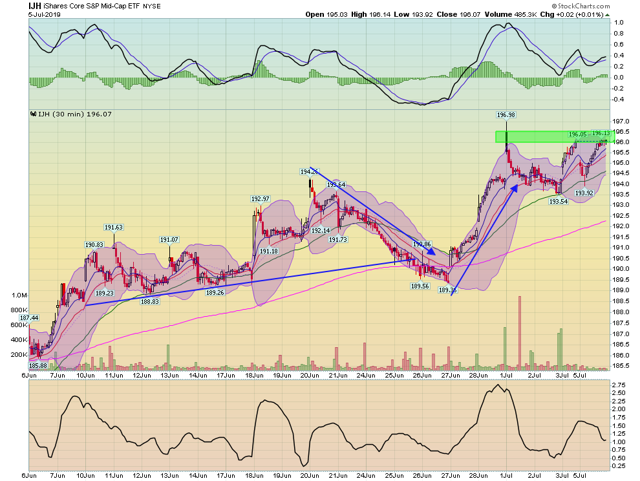Click the -0.4 MACD axis label

pyautogui.click(x=618, y=99)
